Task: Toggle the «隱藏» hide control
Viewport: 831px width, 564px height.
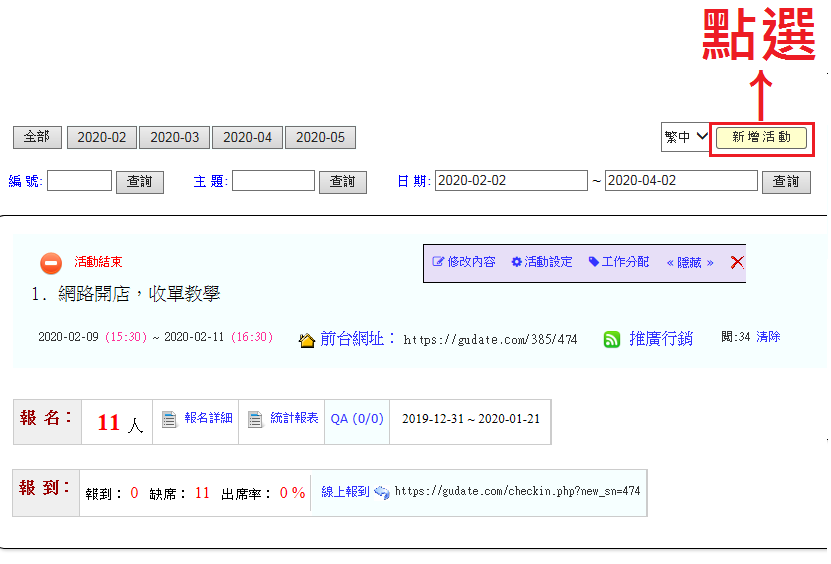Action: point(690,262)
